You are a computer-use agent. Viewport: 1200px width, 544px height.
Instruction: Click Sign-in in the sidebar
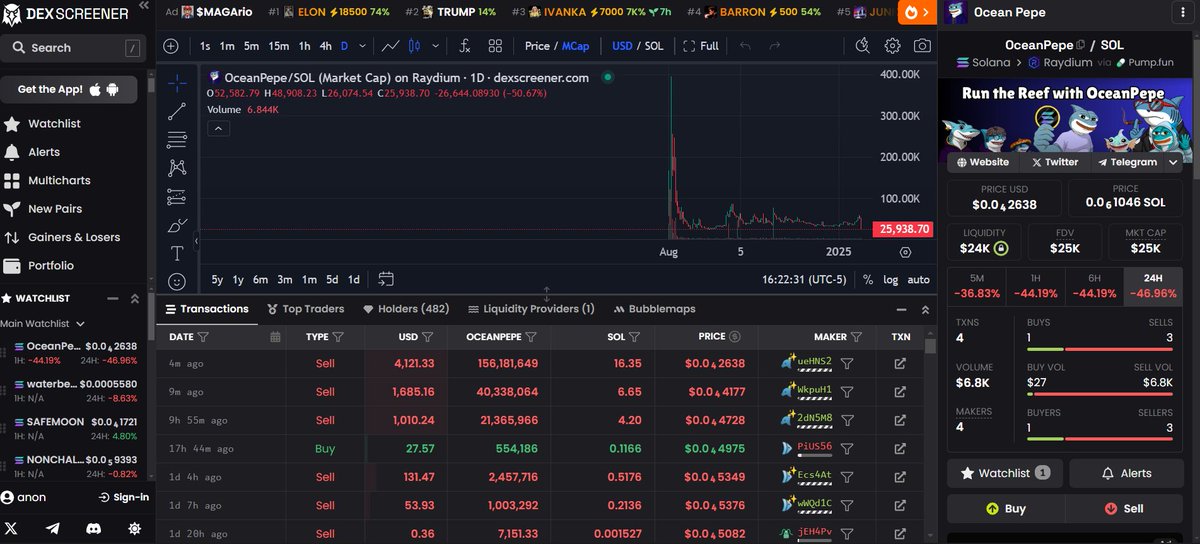124,497
